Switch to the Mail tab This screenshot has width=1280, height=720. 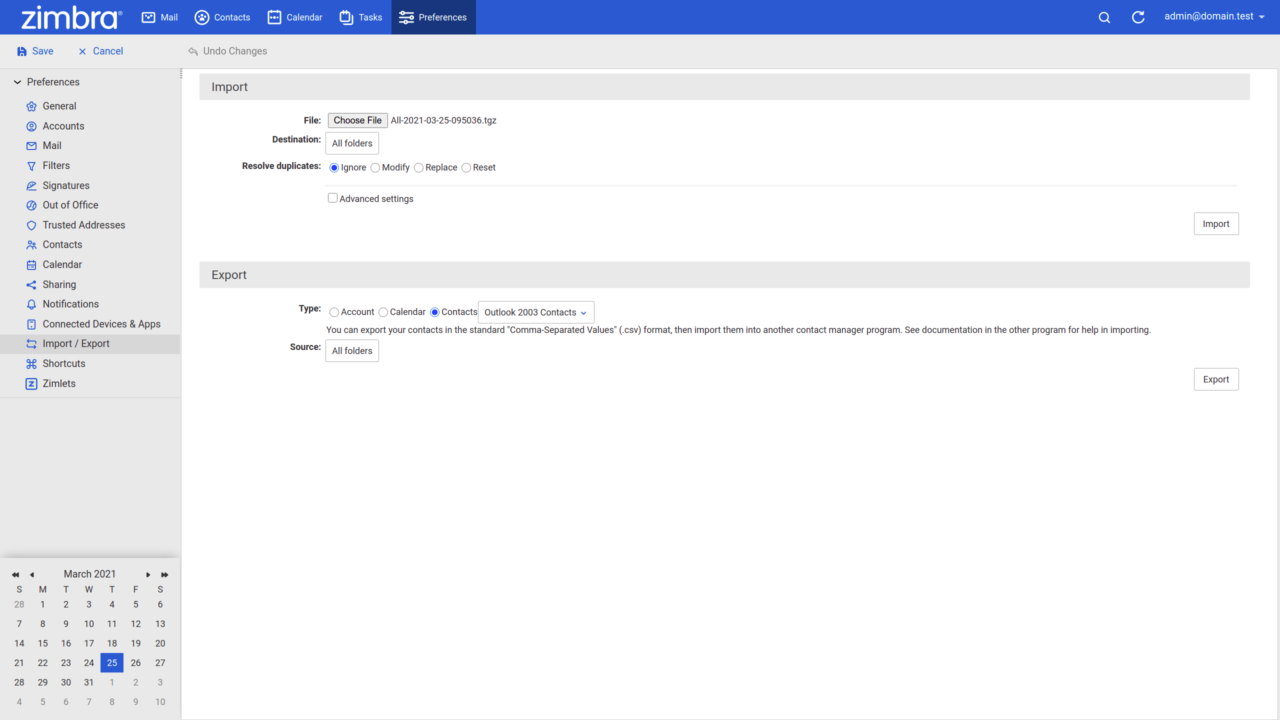coord(159,16)
